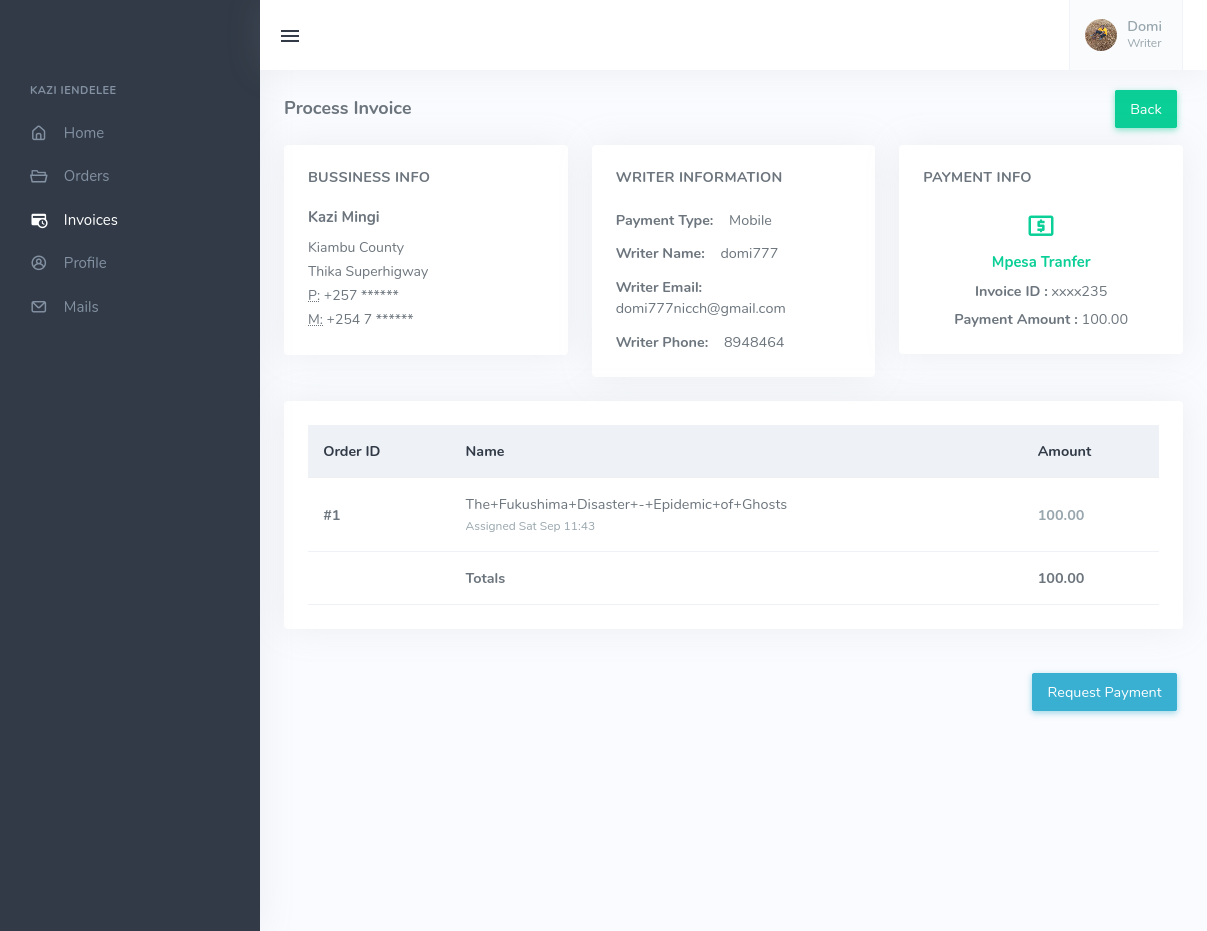Click the Fukushima Disaster order name

[x=626, y=505]
